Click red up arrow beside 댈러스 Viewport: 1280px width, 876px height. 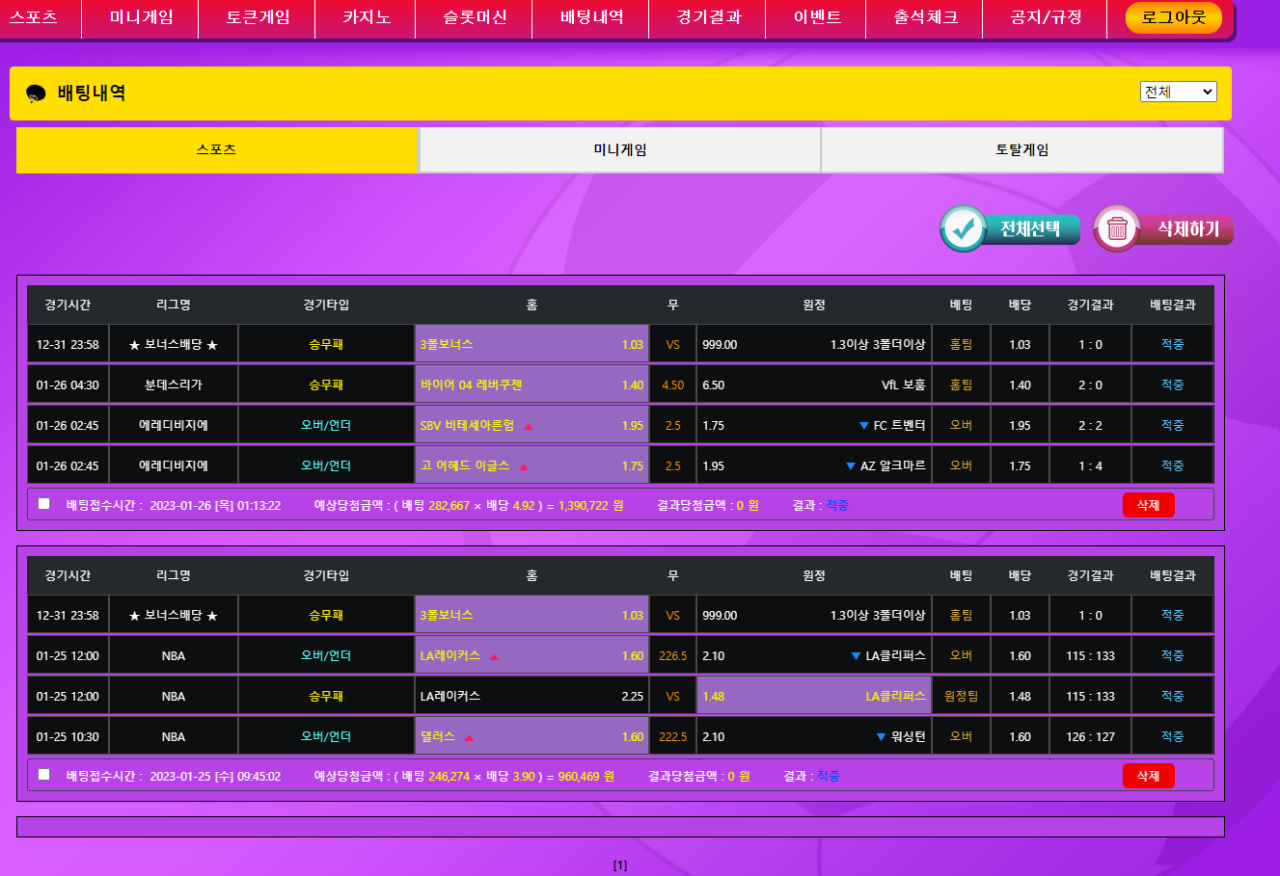469,738
